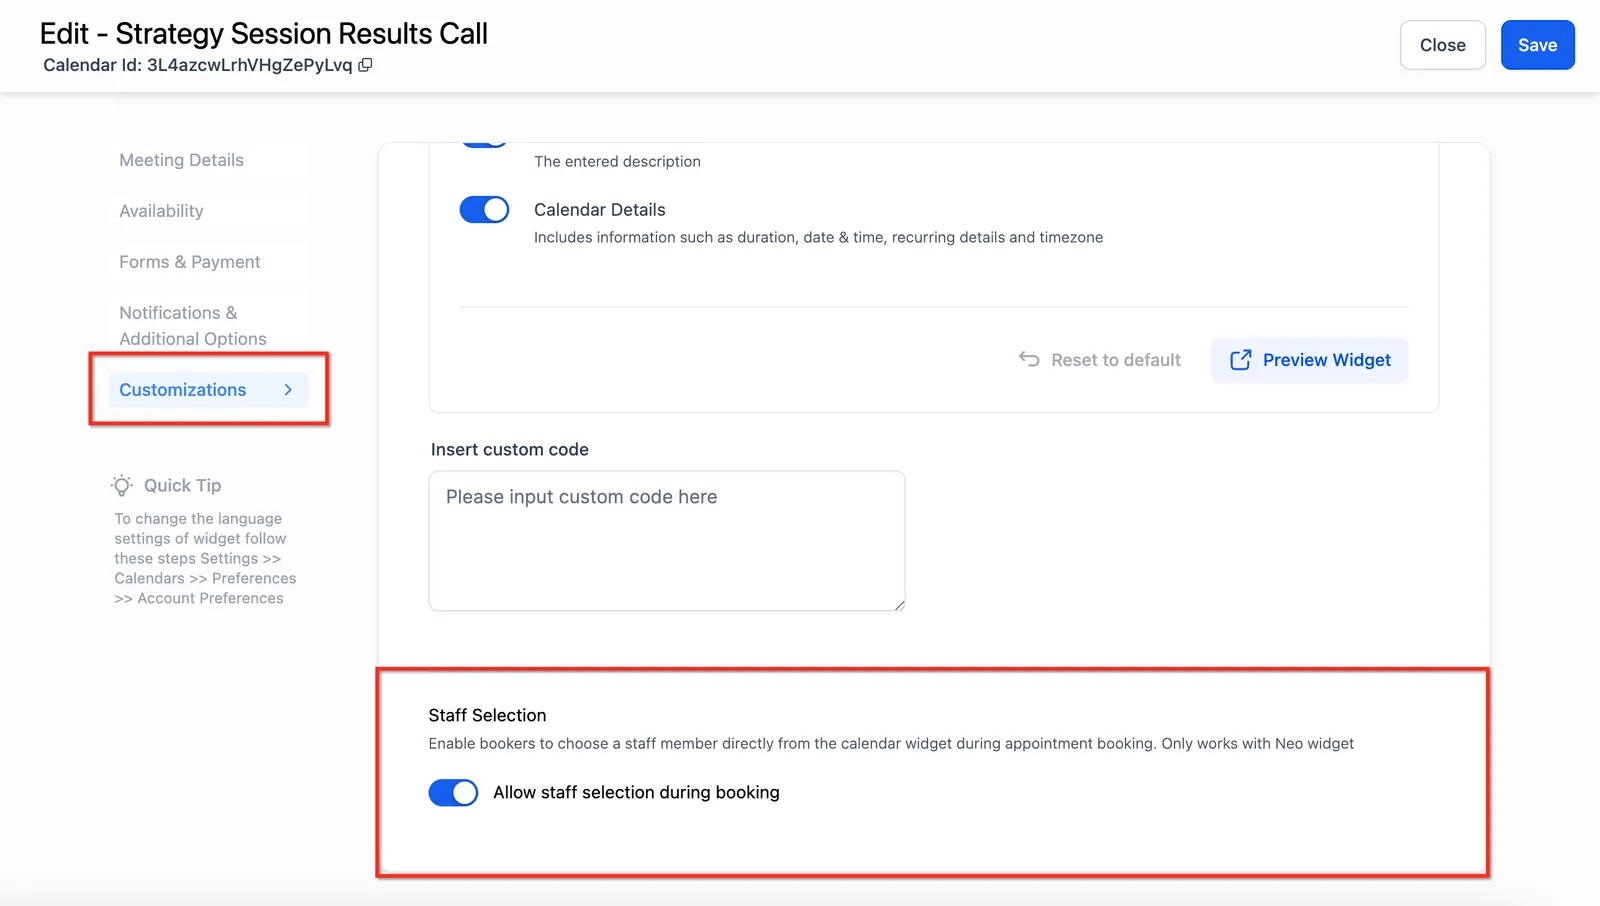
Task: Click the Quick Tip lightbulb icon
Action: pyautogui.click(x=122, y=485)
